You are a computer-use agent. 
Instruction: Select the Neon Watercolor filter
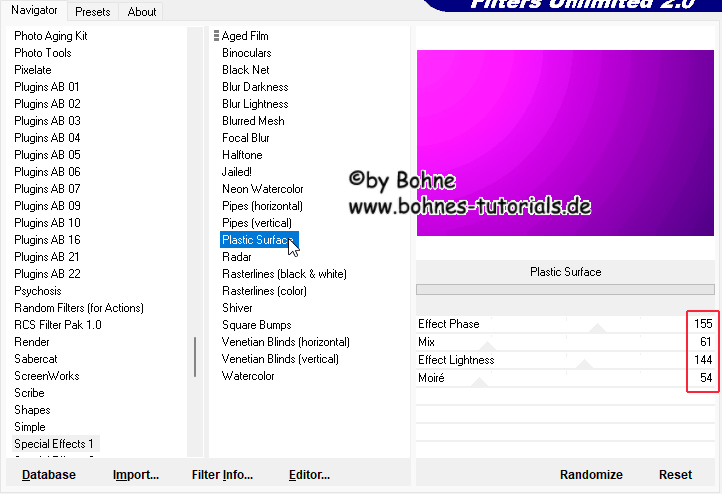262,189
